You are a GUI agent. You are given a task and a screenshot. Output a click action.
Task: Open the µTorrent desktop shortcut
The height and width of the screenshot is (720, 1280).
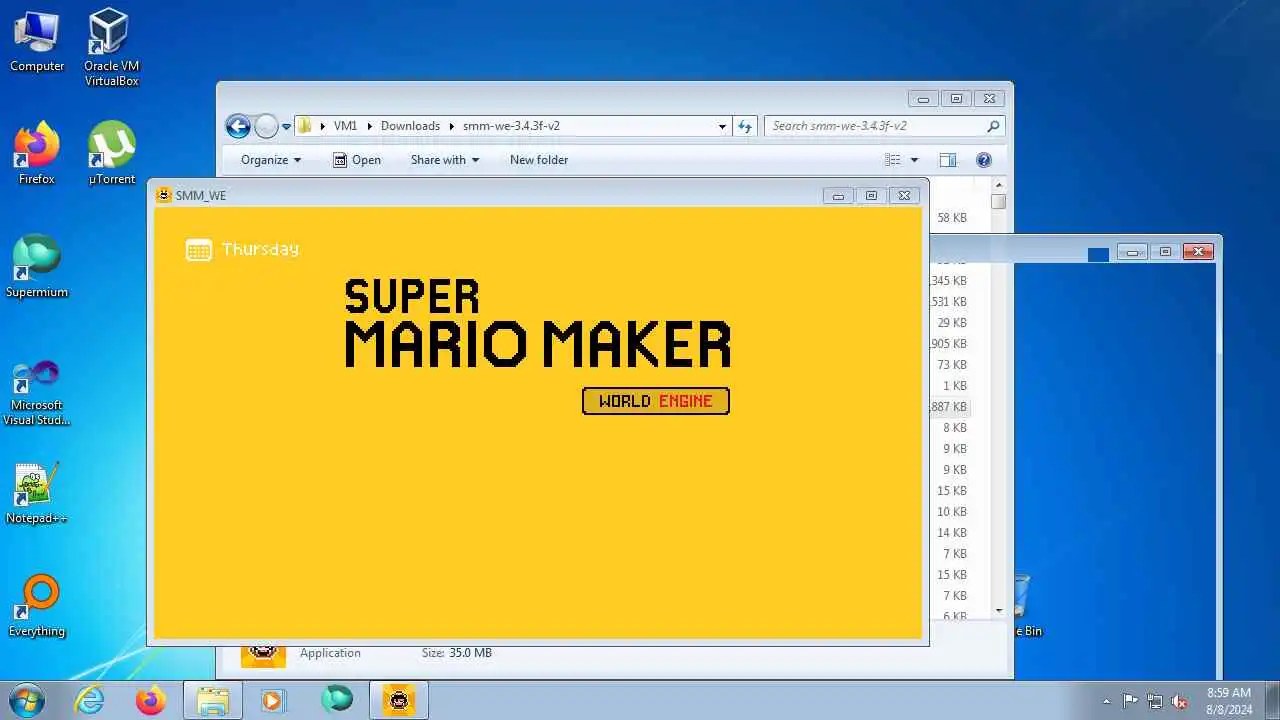[111, 153]
